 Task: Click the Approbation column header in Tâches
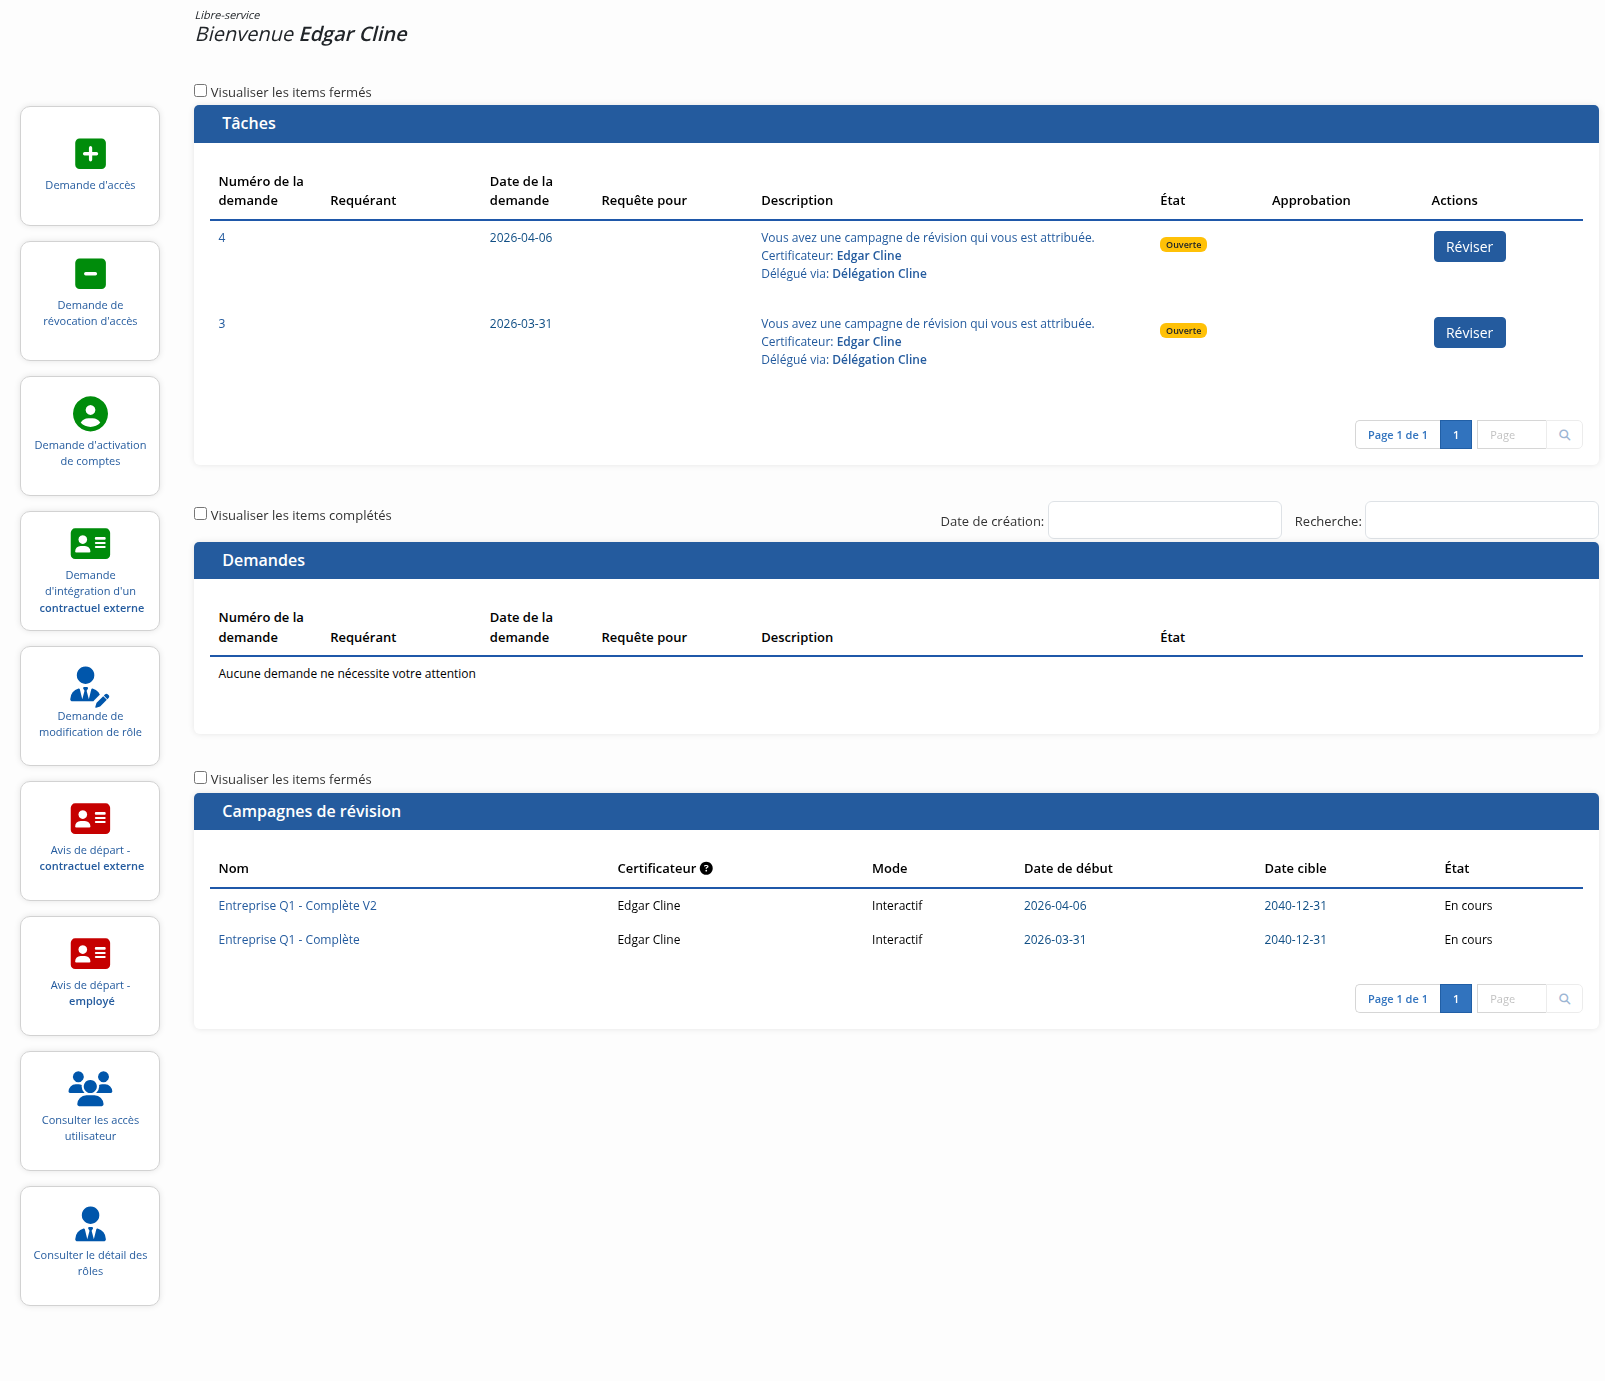point(1311,200)
